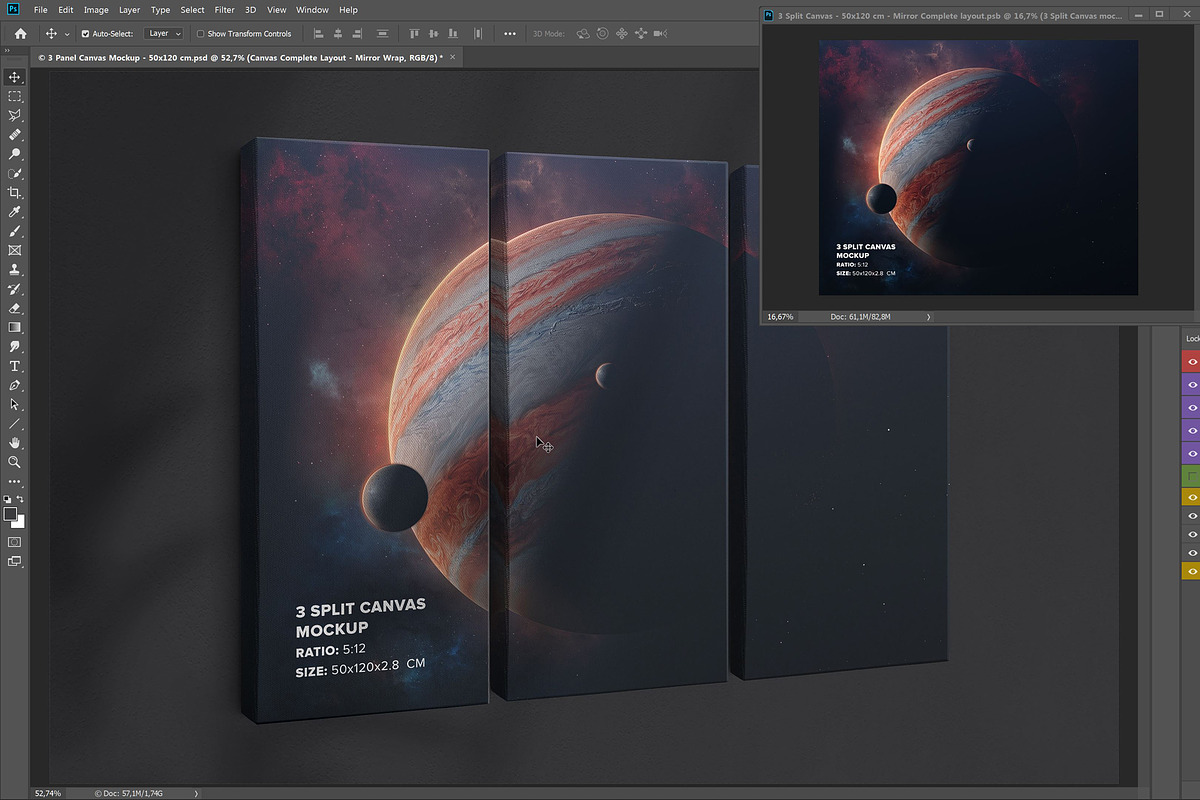Select the Hand tool
Viewport: 1200px width, 800px height.
coord(14,443)
